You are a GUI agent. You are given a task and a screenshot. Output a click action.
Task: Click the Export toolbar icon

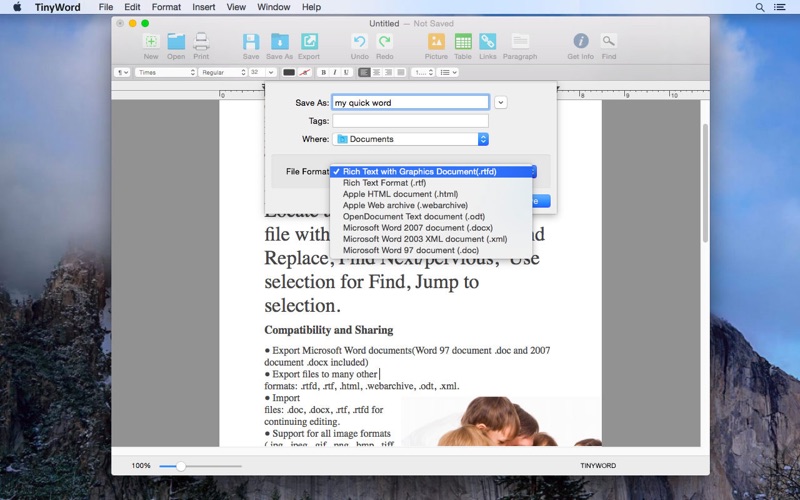pos(309,42)
